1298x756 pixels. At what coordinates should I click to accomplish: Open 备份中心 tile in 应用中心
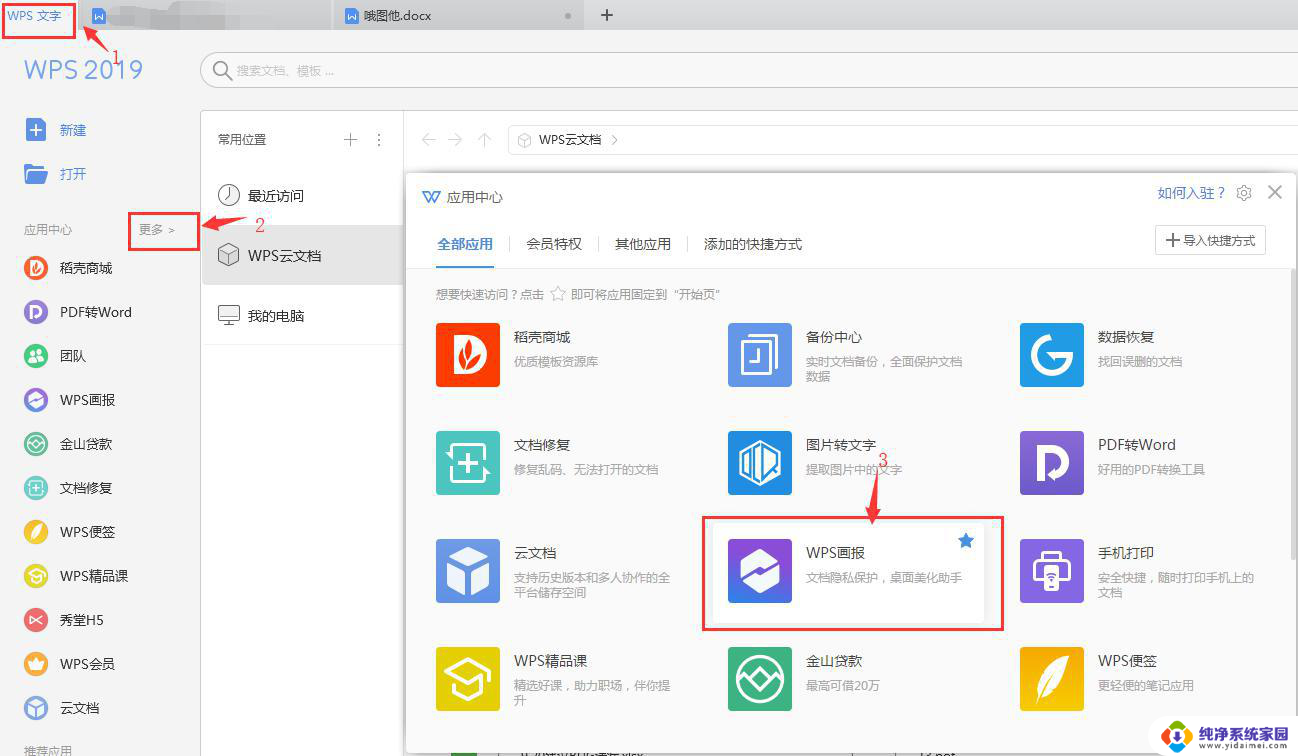tap(848, 355)
